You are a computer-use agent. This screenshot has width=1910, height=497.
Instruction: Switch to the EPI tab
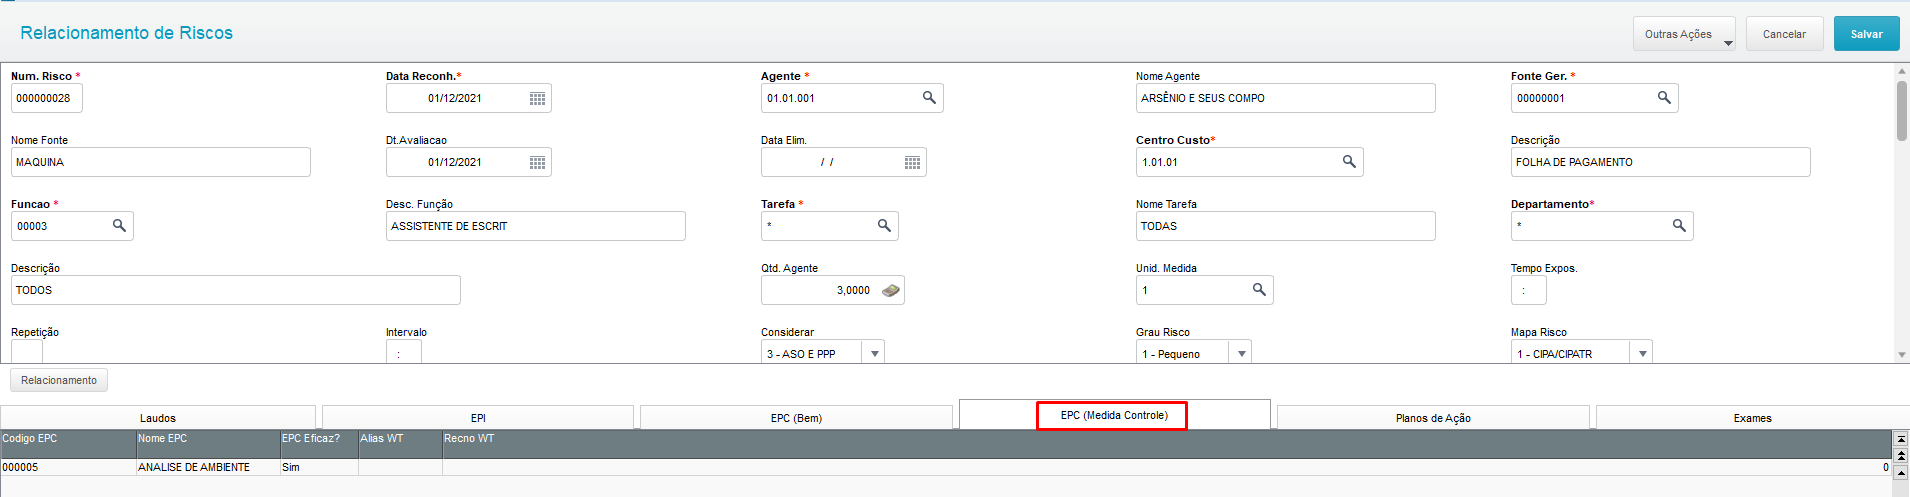478,418
